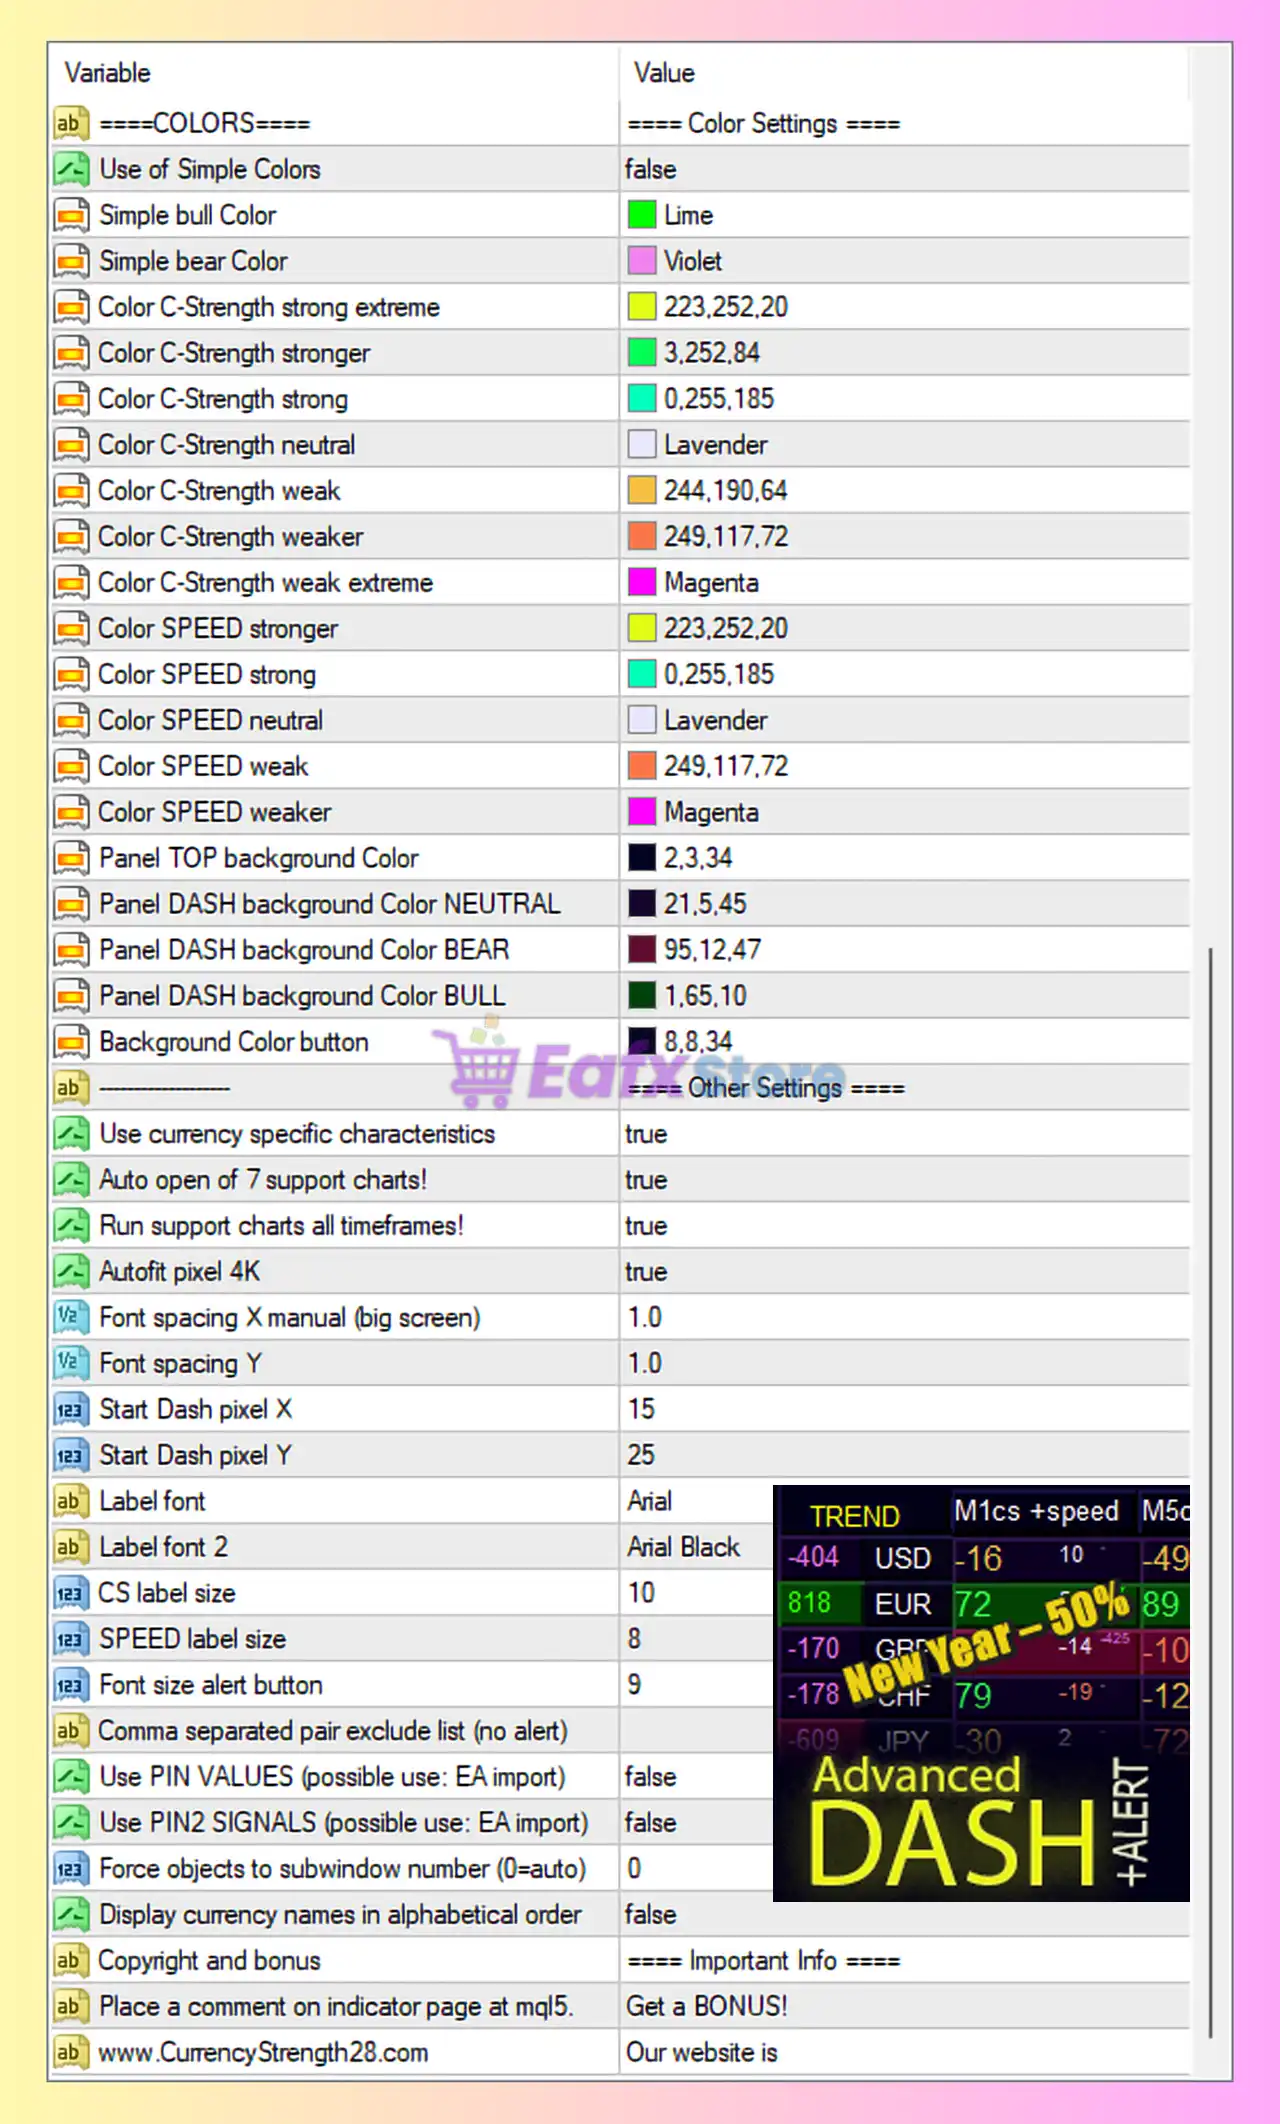The height and width of the screenshot is (2124, 1280).
Task: Click the boolean icon next to Use of Simple Colors
Action: (71, 169)
